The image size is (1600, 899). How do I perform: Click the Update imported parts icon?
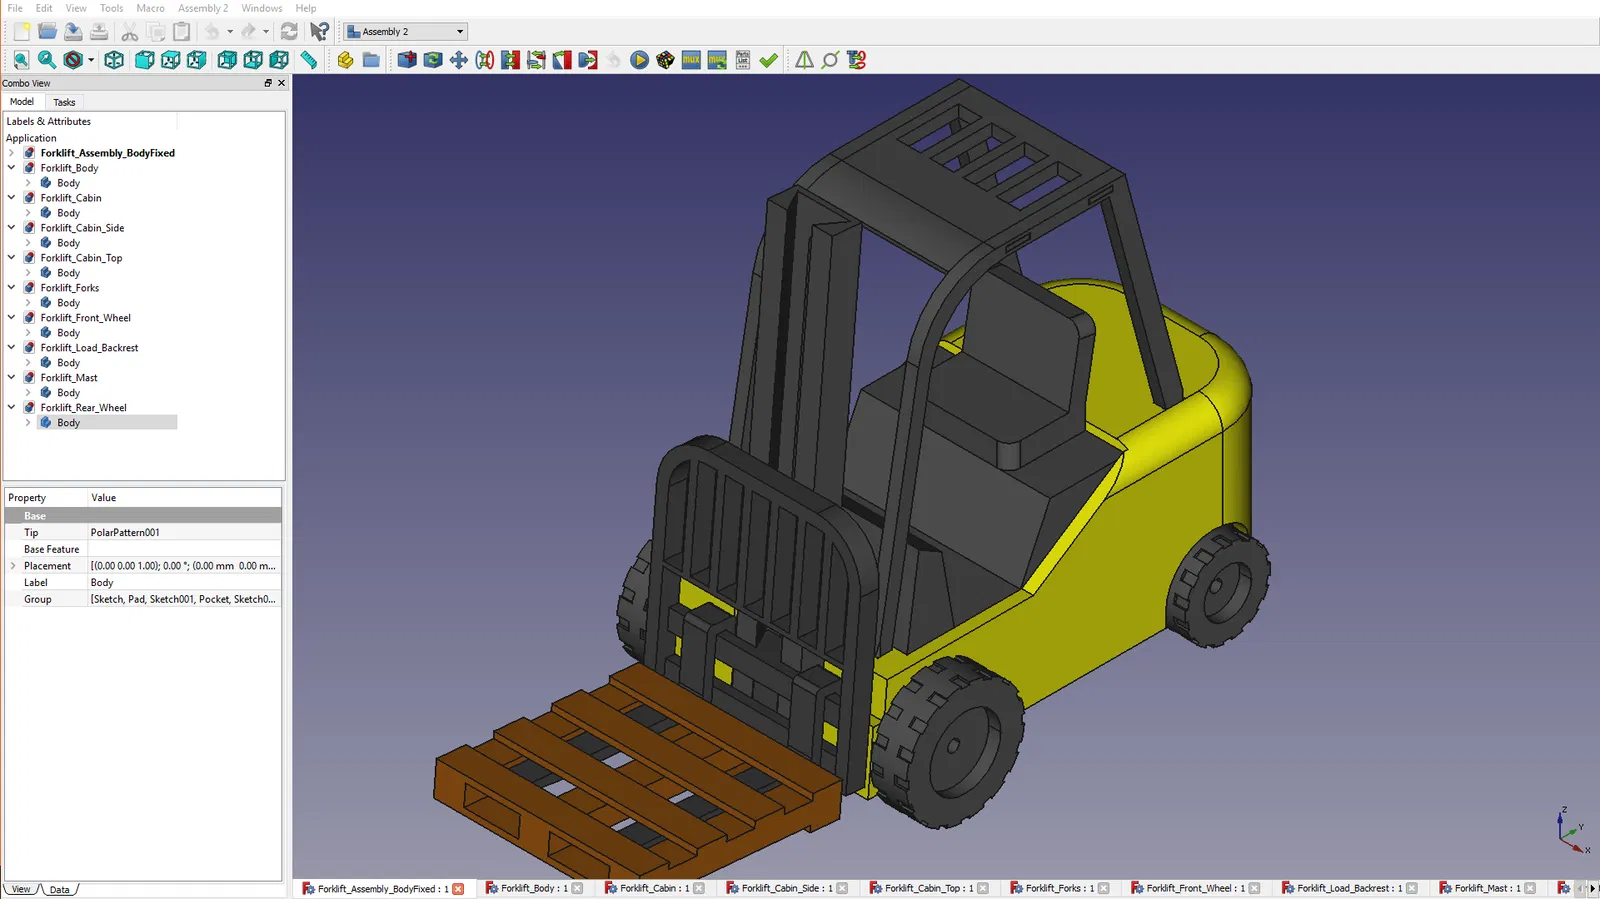[x=433, y=60]
